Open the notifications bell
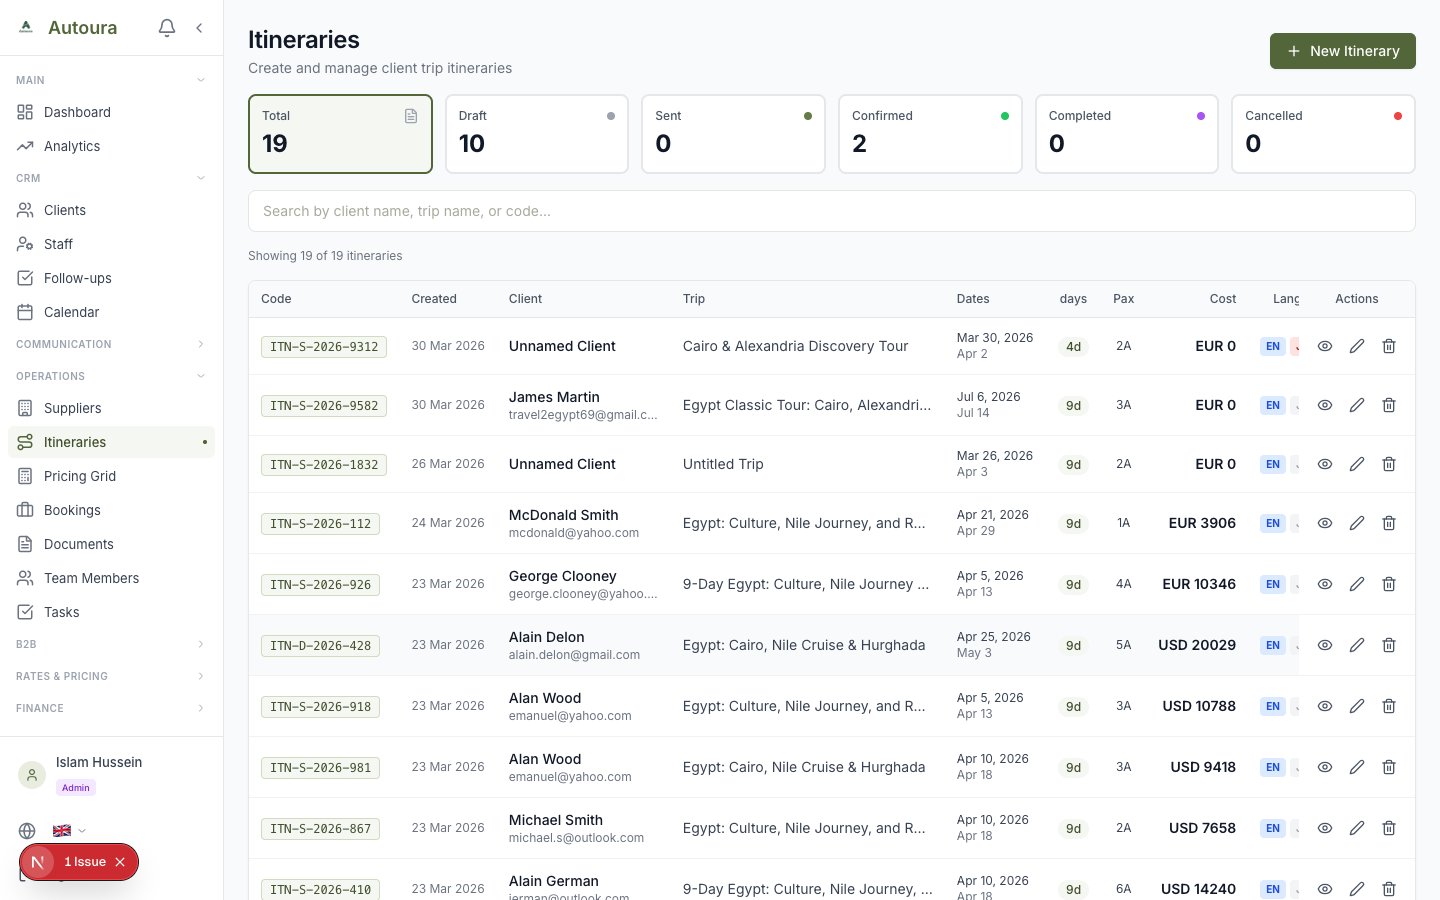Viewport: 1440px width, 900px height. pos(167,28)
